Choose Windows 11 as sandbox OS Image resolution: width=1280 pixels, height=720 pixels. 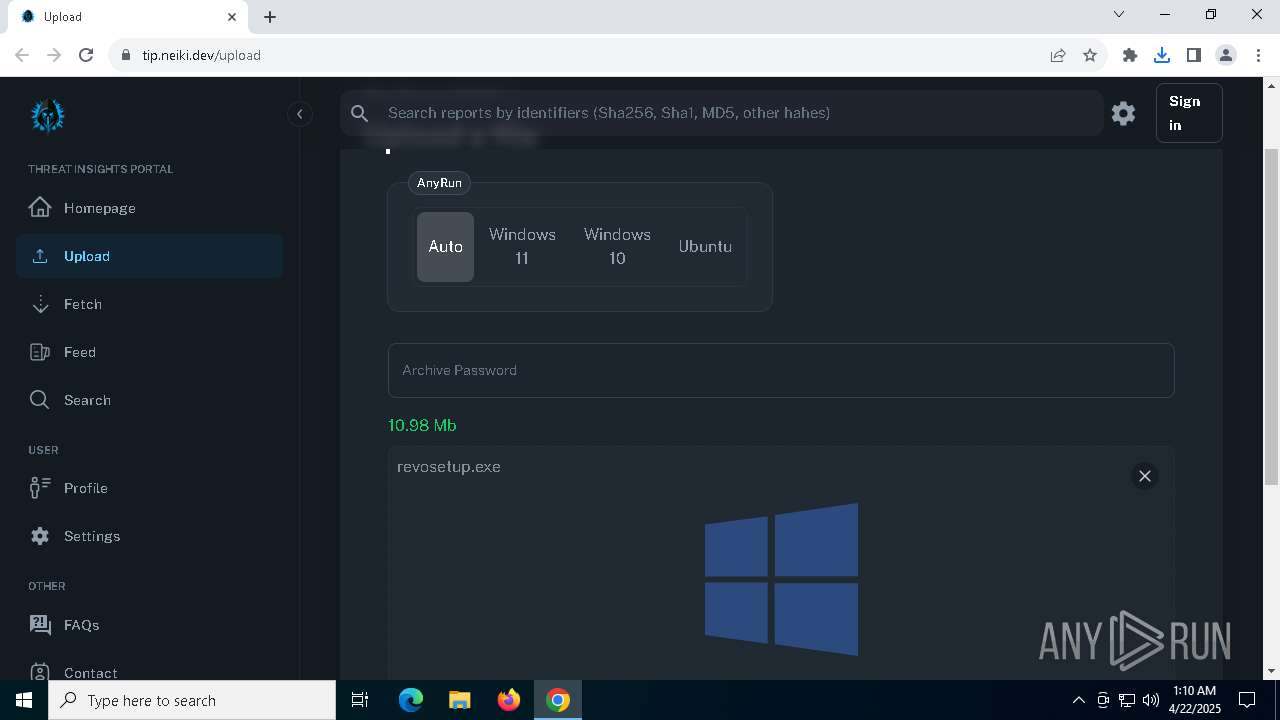coord(522,246)
